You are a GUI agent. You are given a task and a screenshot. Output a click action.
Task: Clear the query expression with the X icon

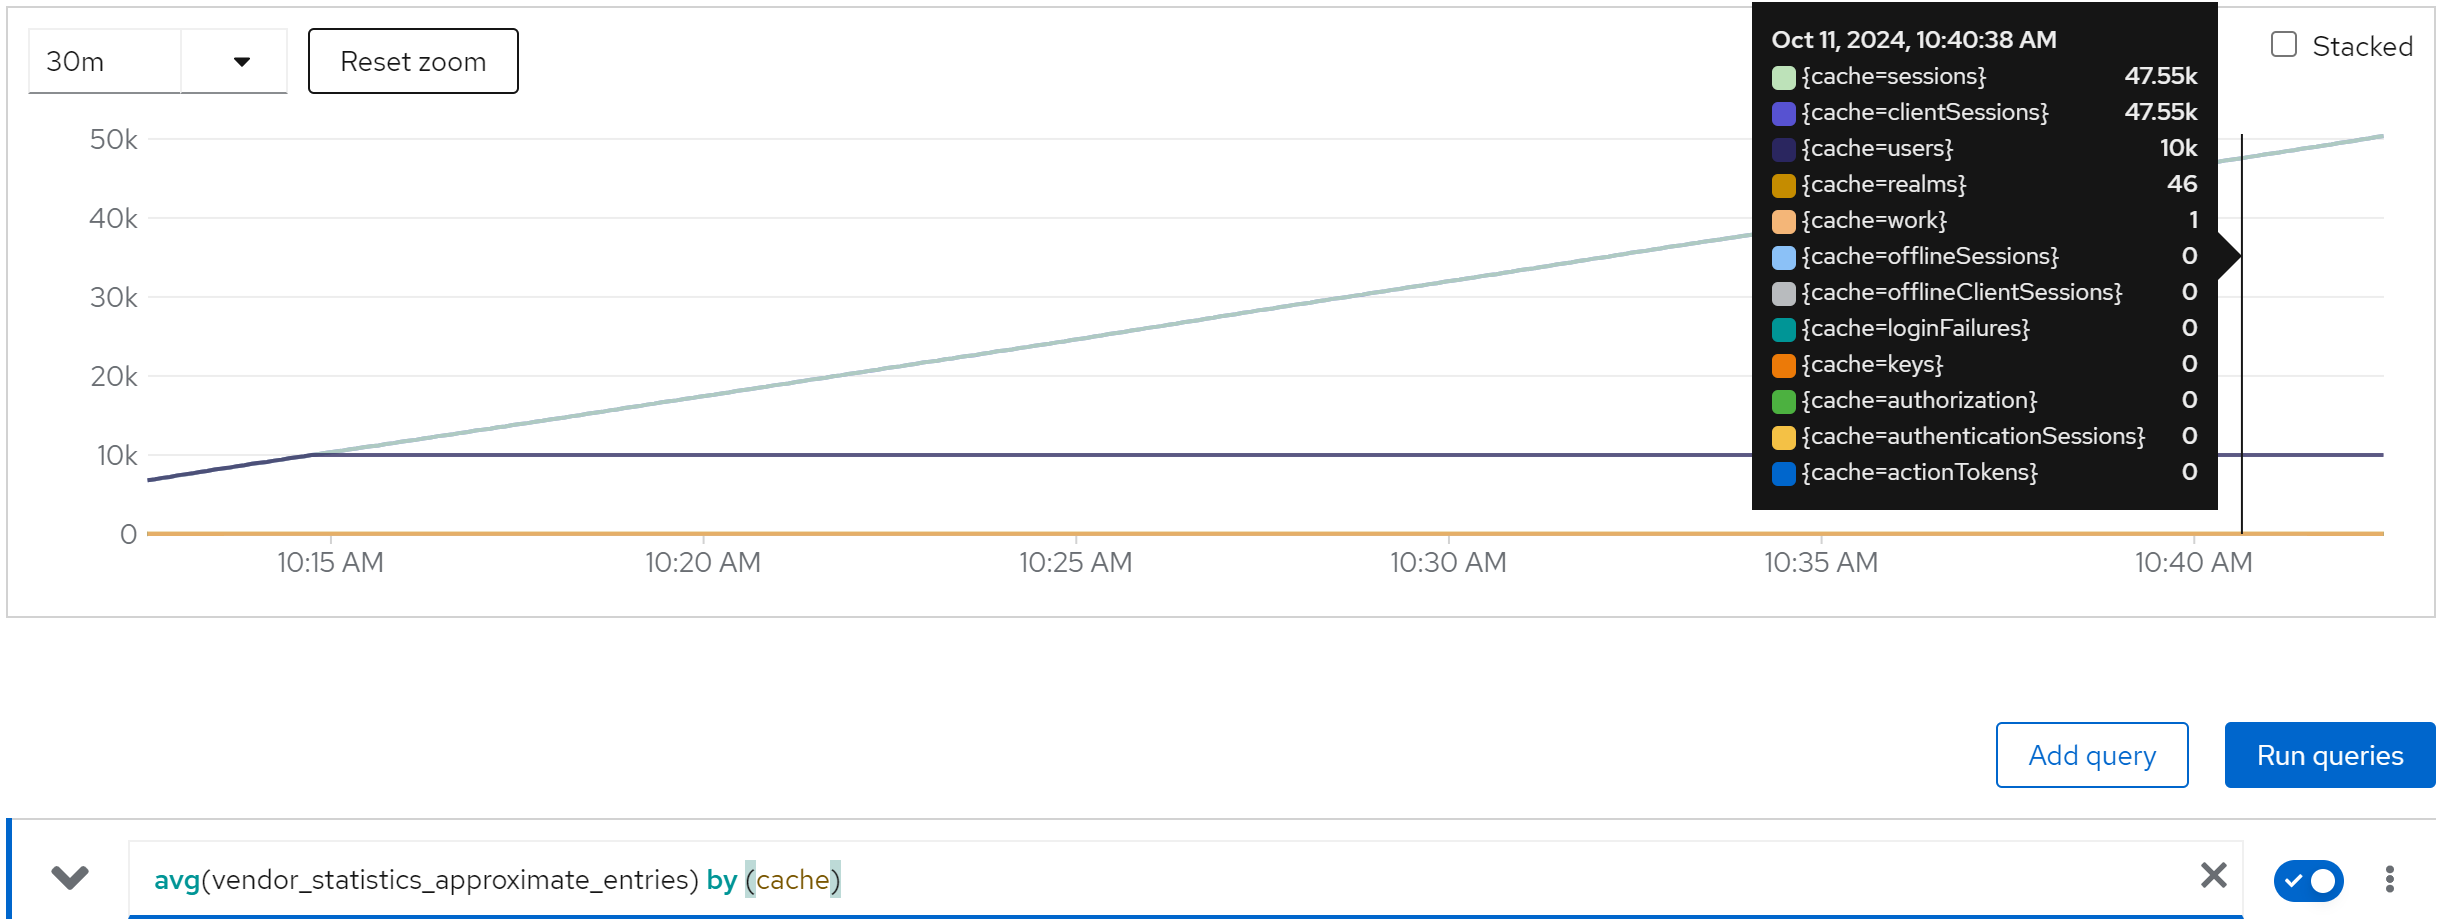coord(2213,876)
